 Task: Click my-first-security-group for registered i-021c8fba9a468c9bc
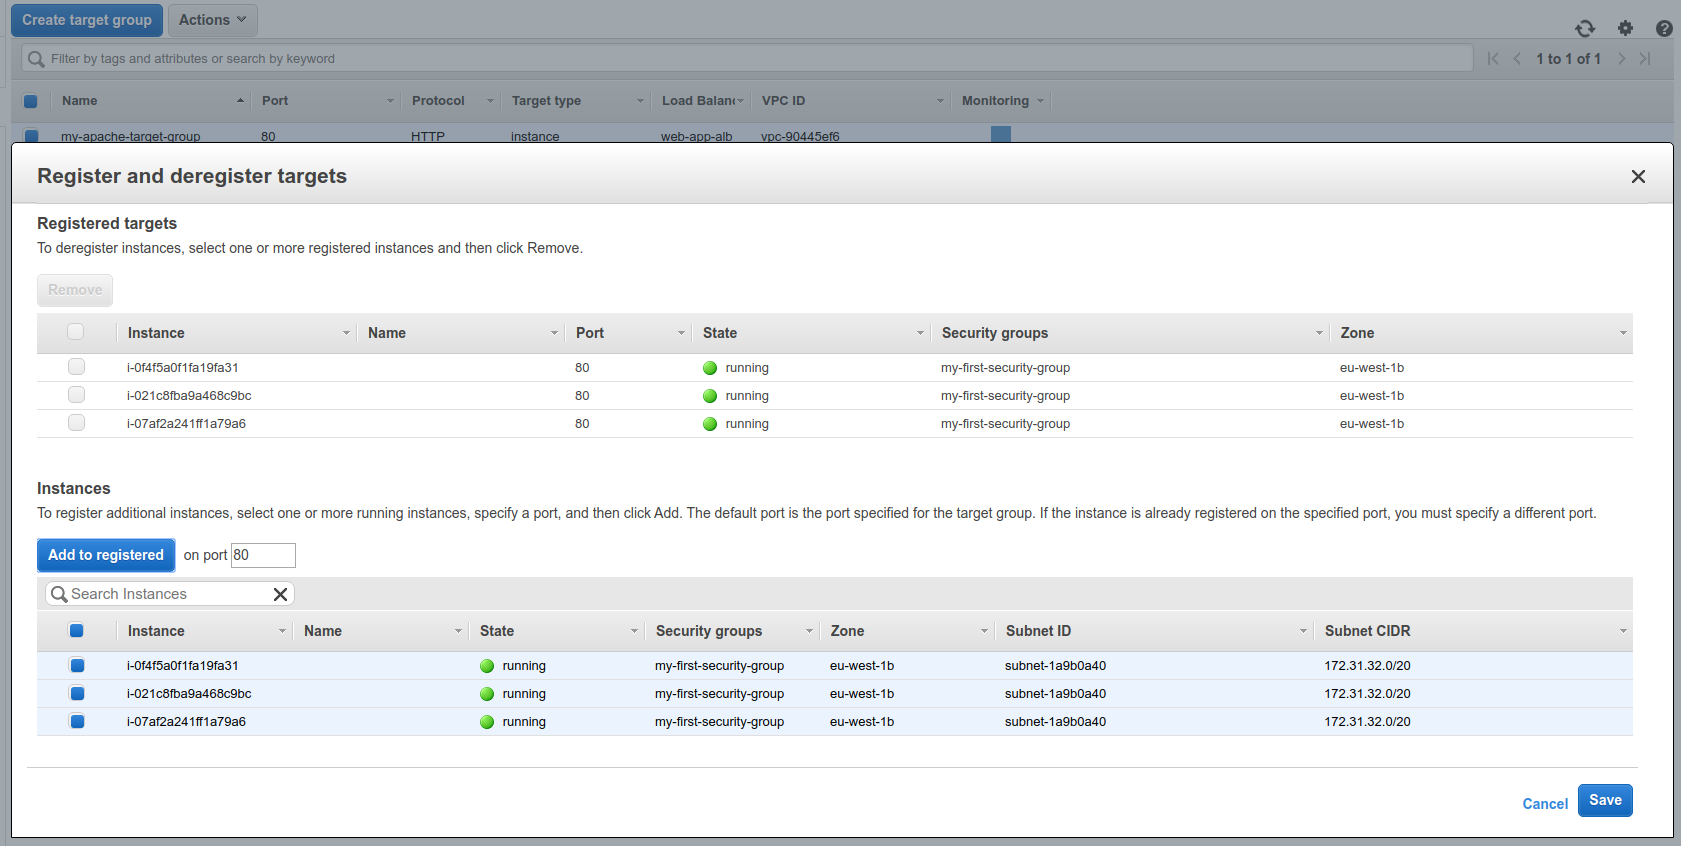pyautogui.click(x=1005, y=396)
